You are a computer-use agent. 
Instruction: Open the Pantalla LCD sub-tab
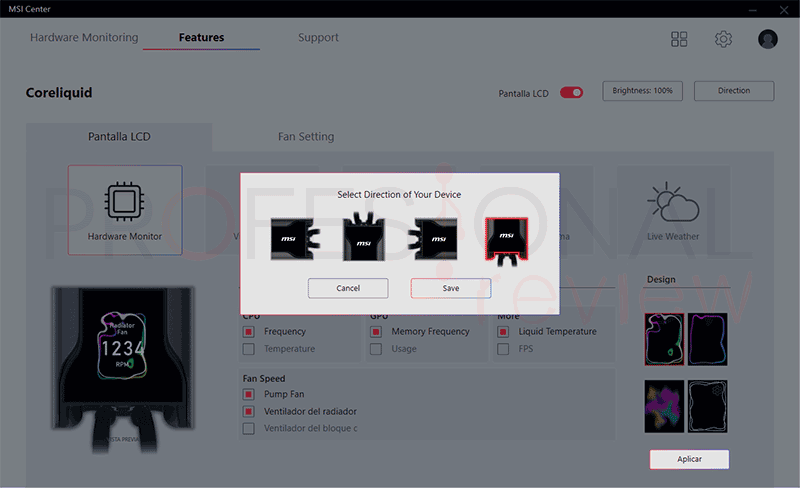point(119,137)
